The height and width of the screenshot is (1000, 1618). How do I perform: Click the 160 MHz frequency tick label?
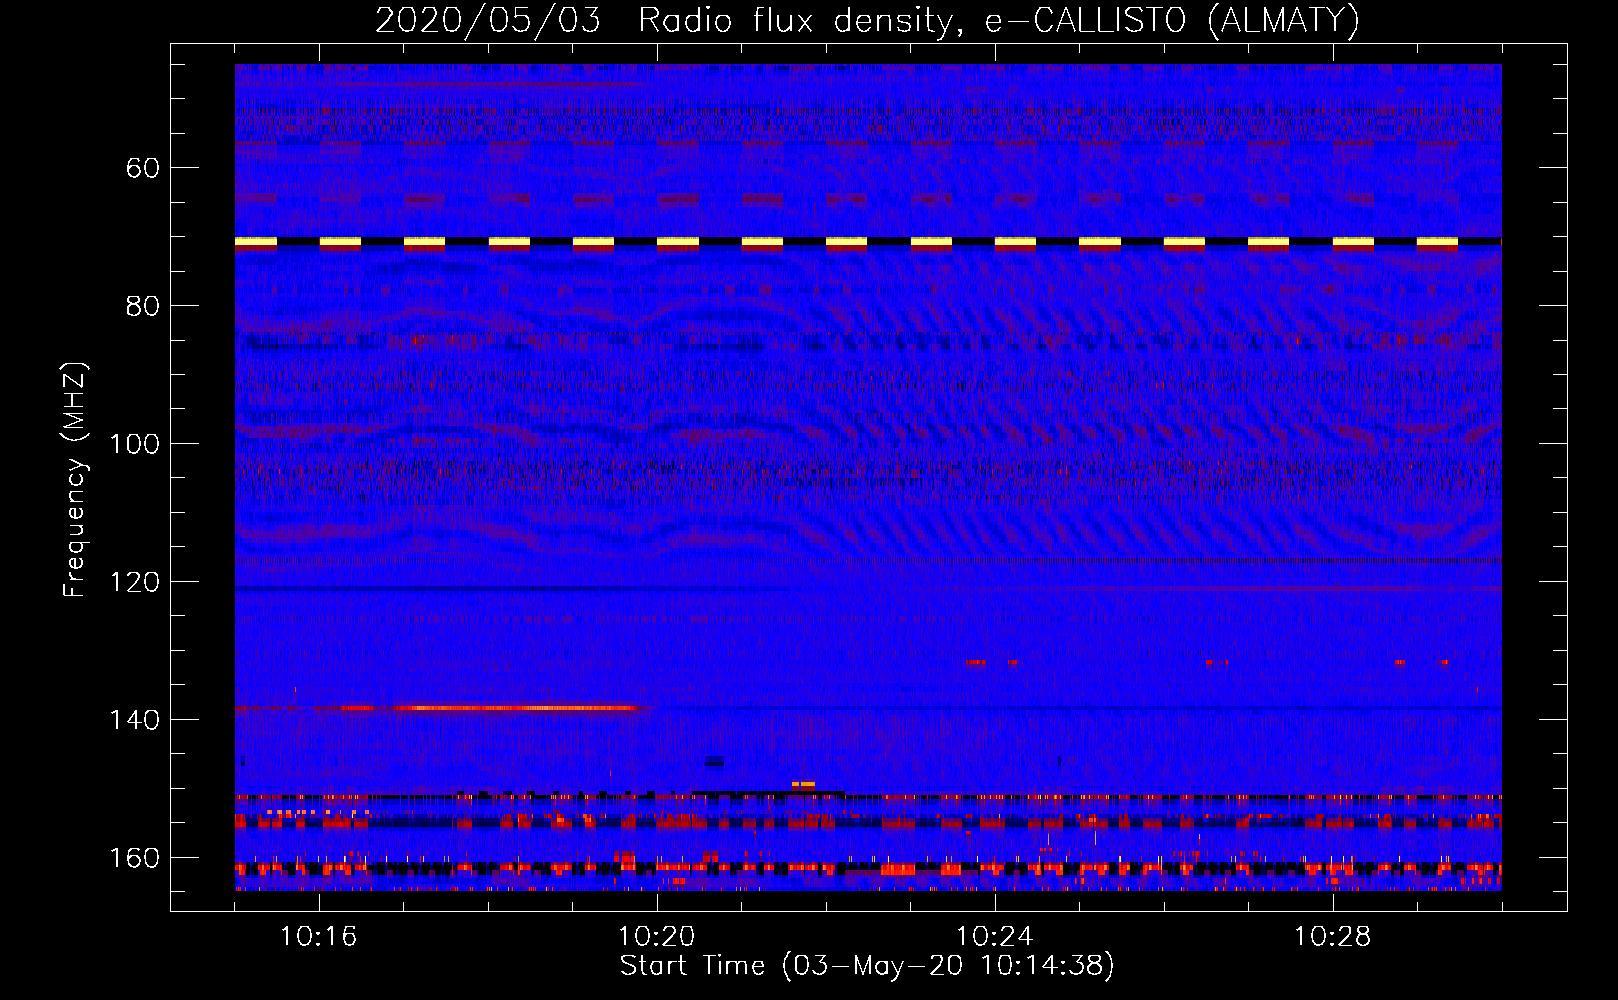(x=134, y=858)
